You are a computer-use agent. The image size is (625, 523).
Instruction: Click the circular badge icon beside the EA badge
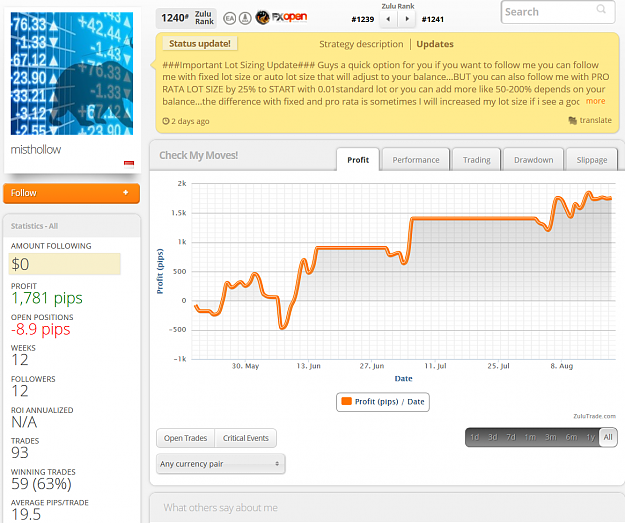tap(245, 18)
